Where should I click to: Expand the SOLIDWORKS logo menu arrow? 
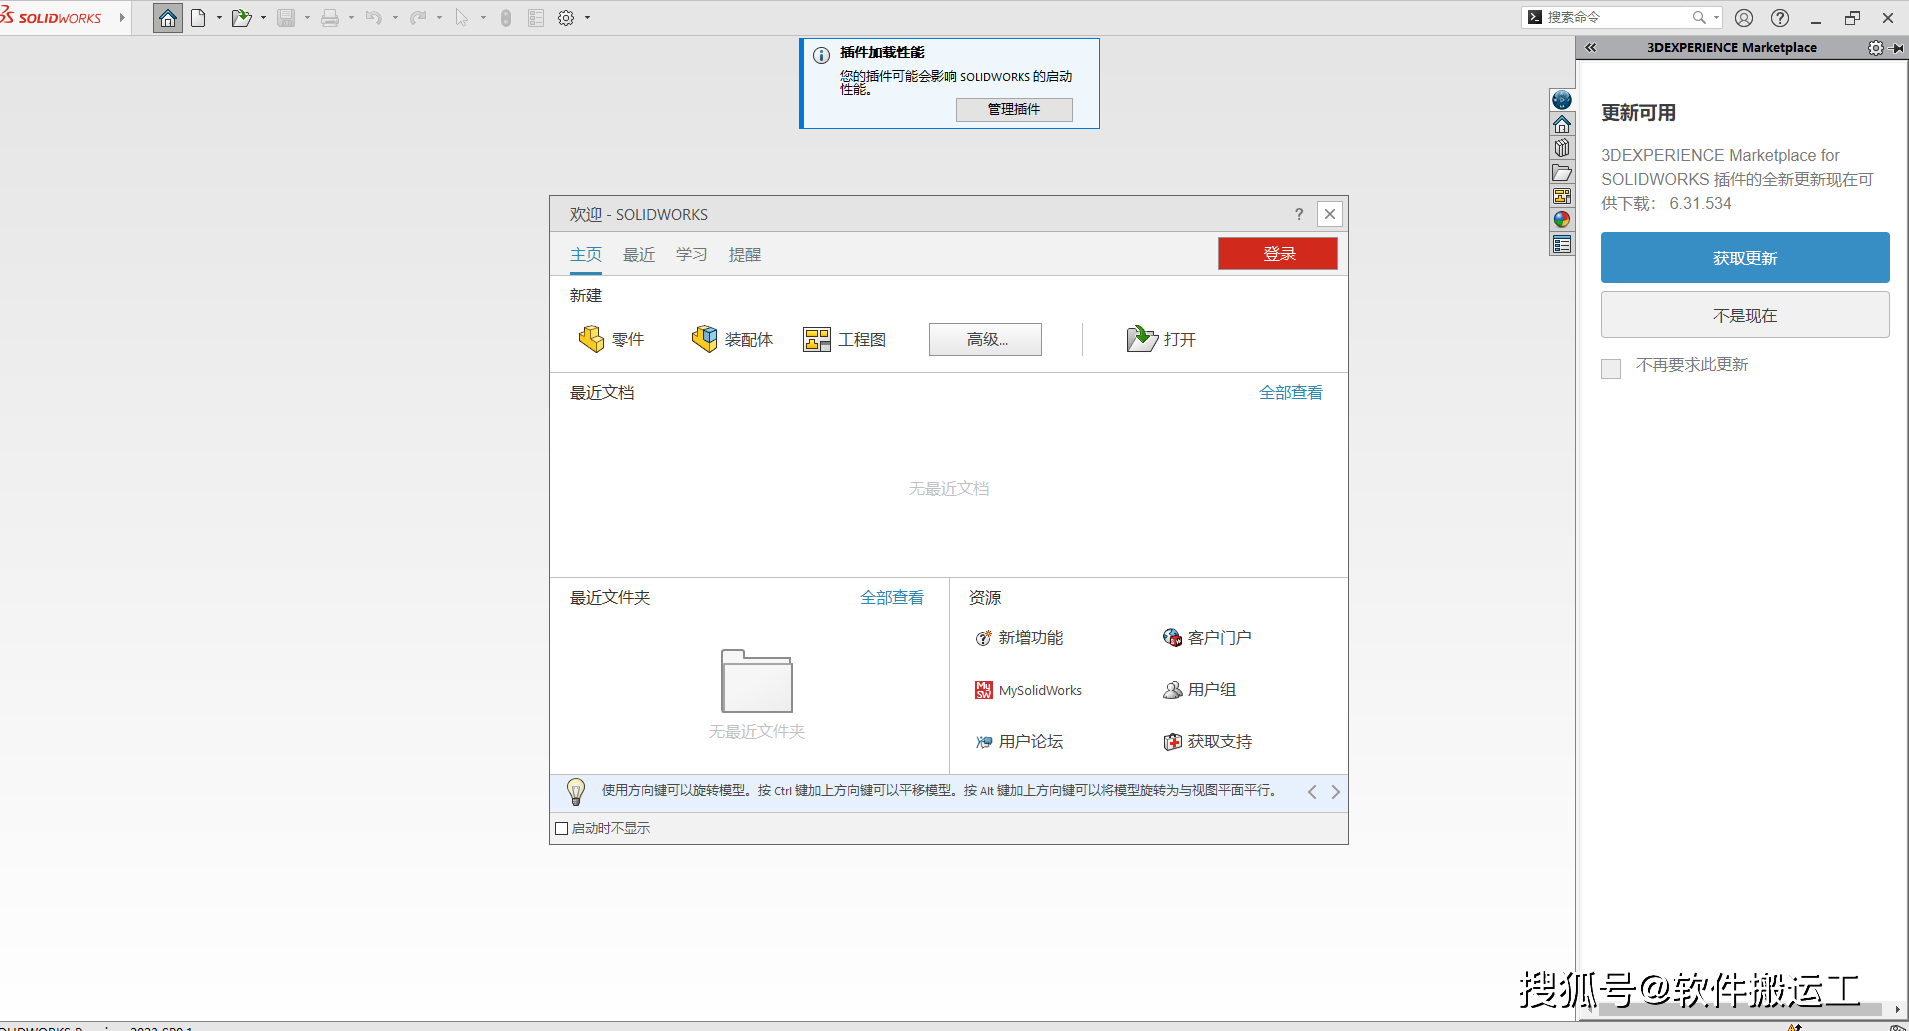(x=122, y=18)
